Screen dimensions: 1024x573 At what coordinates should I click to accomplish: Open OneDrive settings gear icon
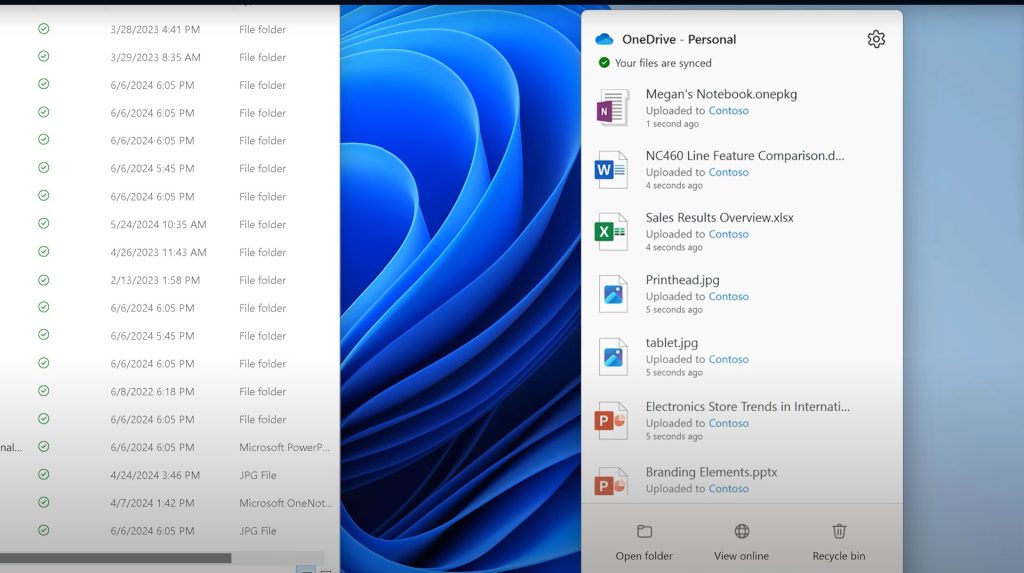(876, 39)
